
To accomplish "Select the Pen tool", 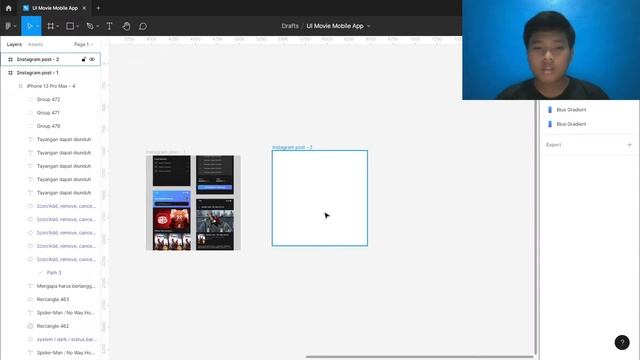I will [90, 26].
